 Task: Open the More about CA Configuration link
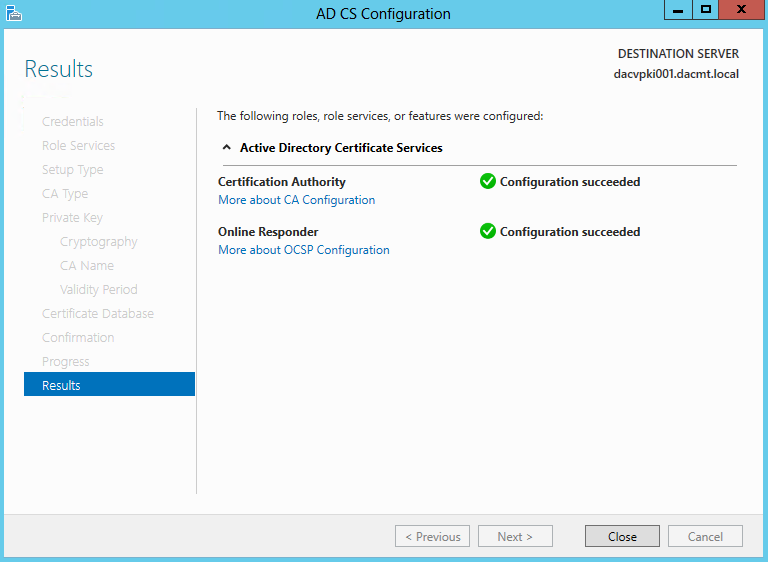point(296,200)
